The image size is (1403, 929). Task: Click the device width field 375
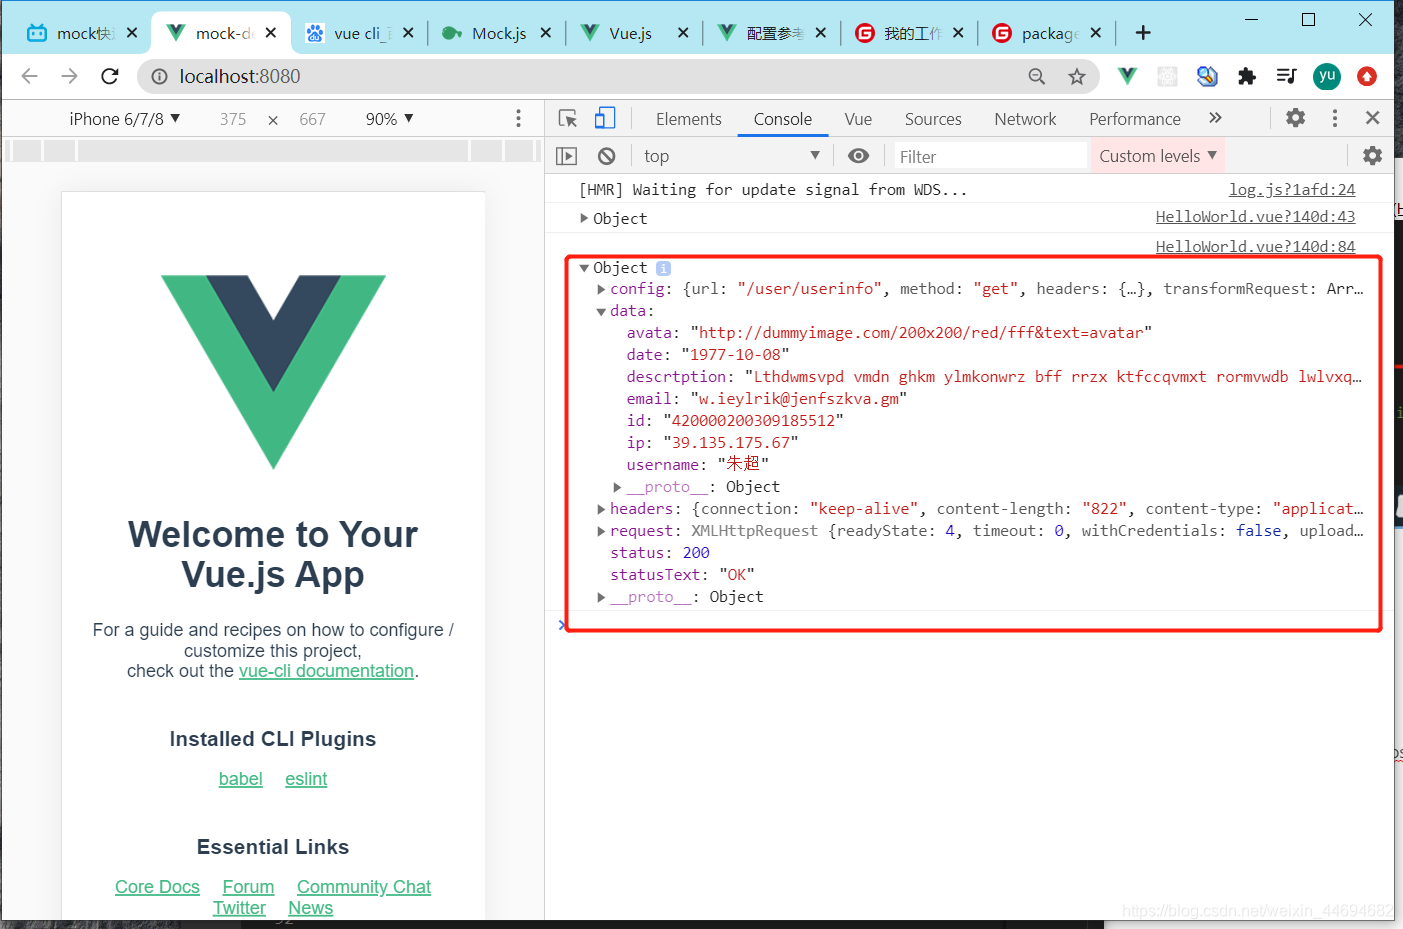tap(233, 119)
